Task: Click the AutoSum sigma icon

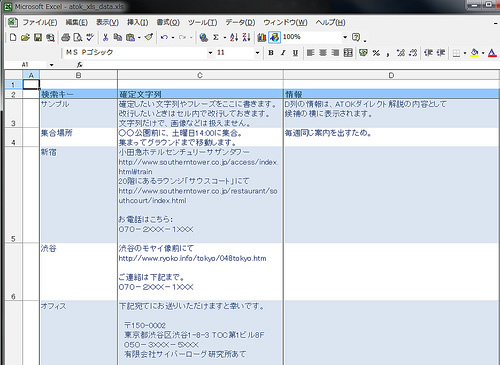Action: [216, 37]
